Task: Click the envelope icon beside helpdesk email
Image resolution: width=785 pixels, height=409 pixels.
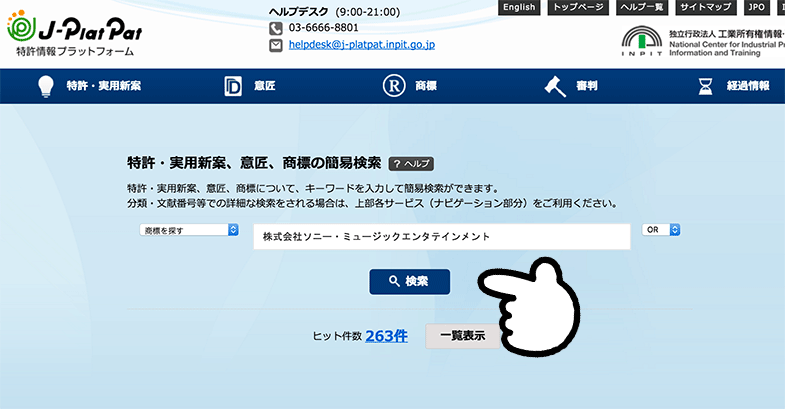Action: coord(276,45)
